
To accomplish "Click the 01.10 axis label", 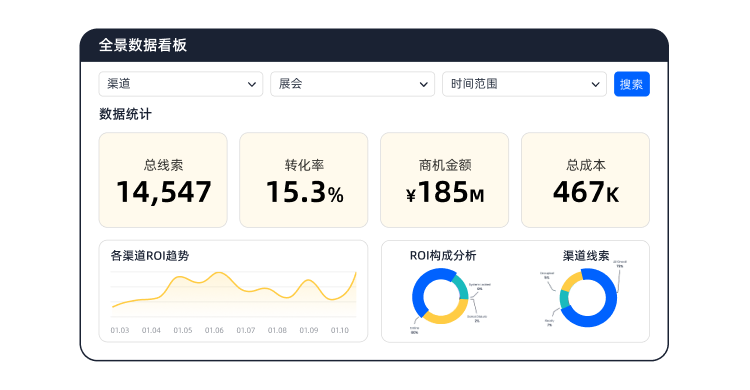I will click(x=340, y=330).
